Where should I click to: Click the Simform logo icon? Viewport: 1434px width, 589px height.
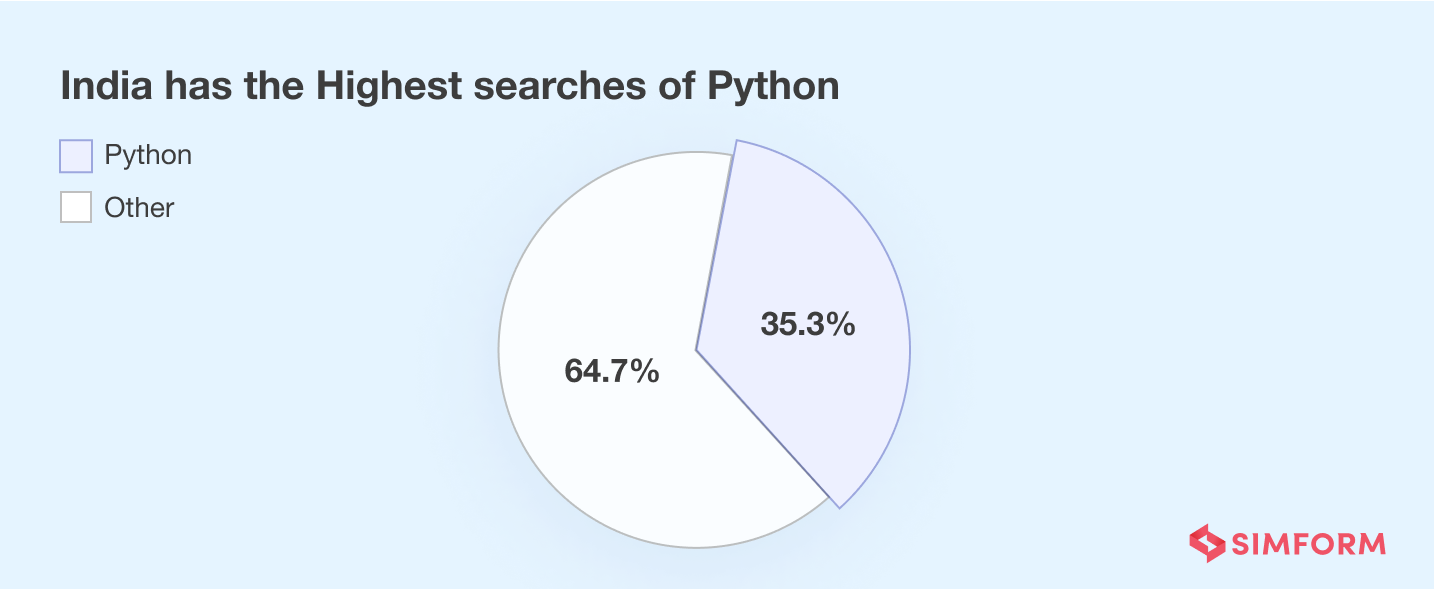pos(1206,543)
